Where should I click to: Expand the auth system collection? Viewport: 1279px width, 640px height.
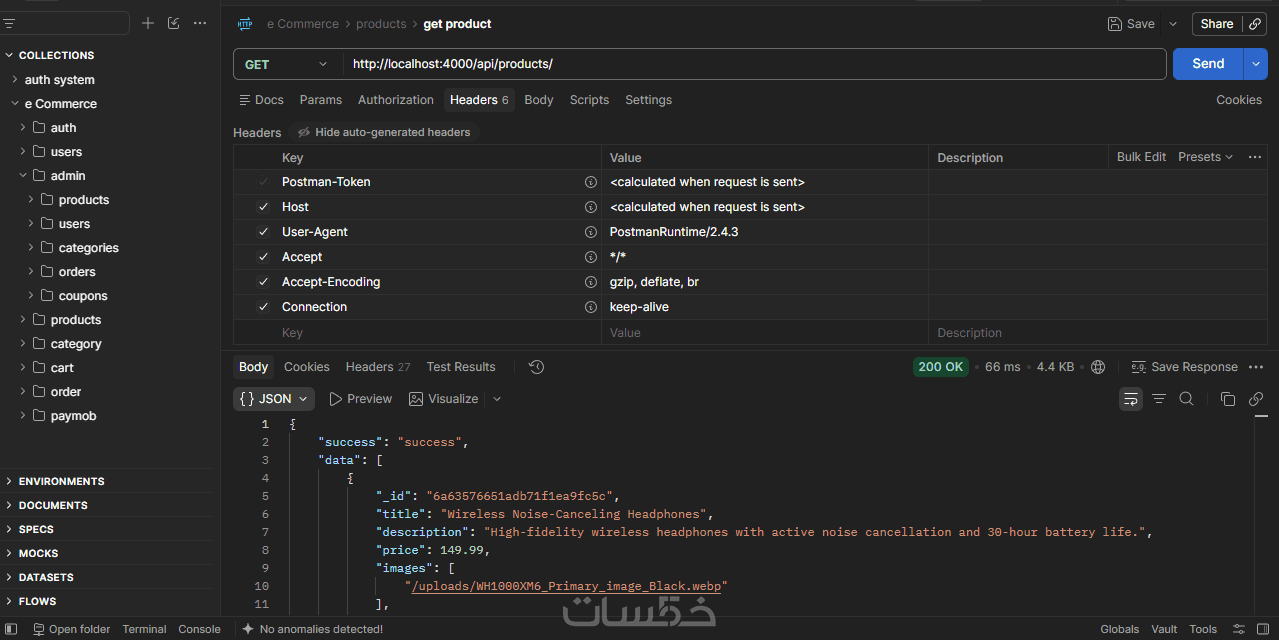60,80
